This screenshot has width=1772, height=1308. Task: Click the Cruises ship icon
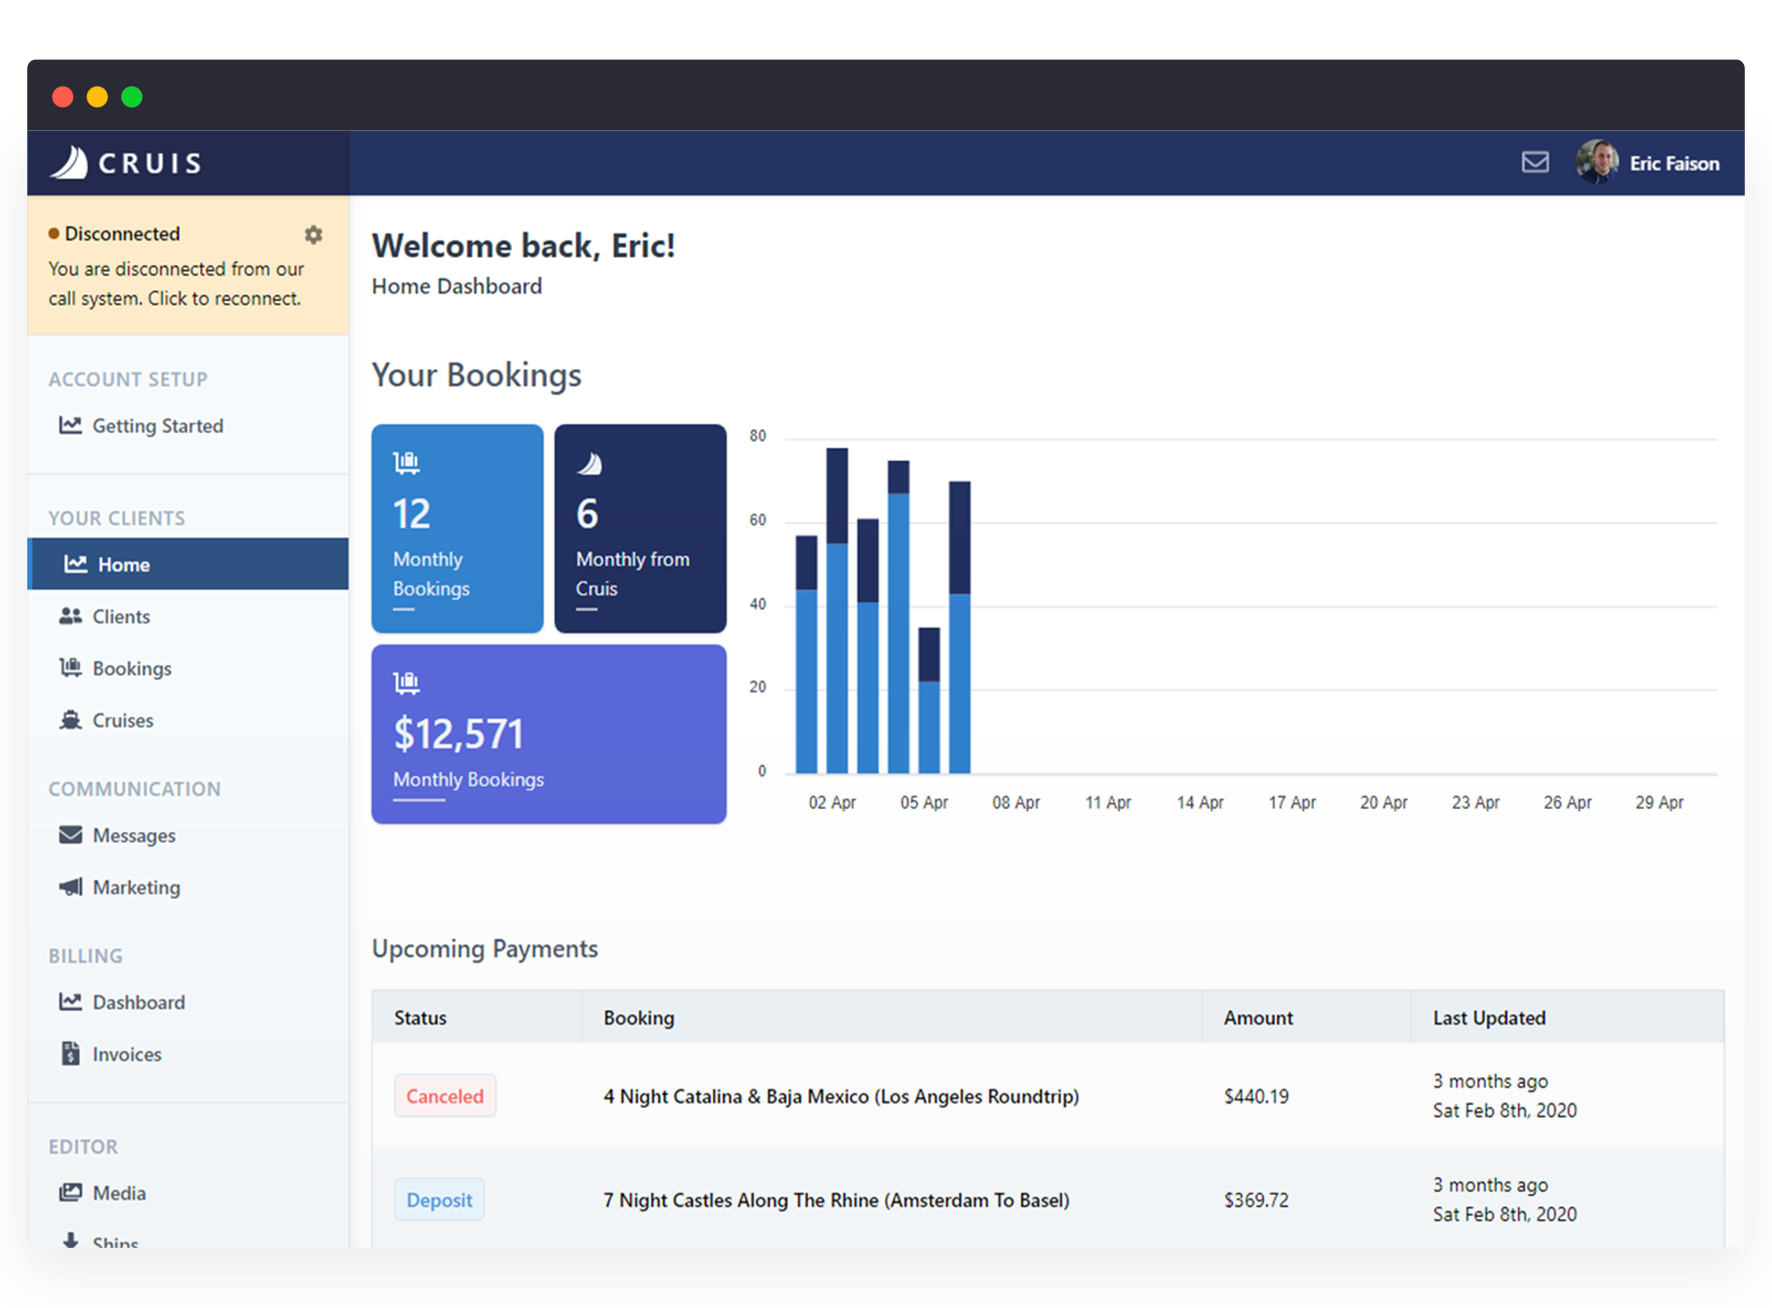(x=70, y=720)
